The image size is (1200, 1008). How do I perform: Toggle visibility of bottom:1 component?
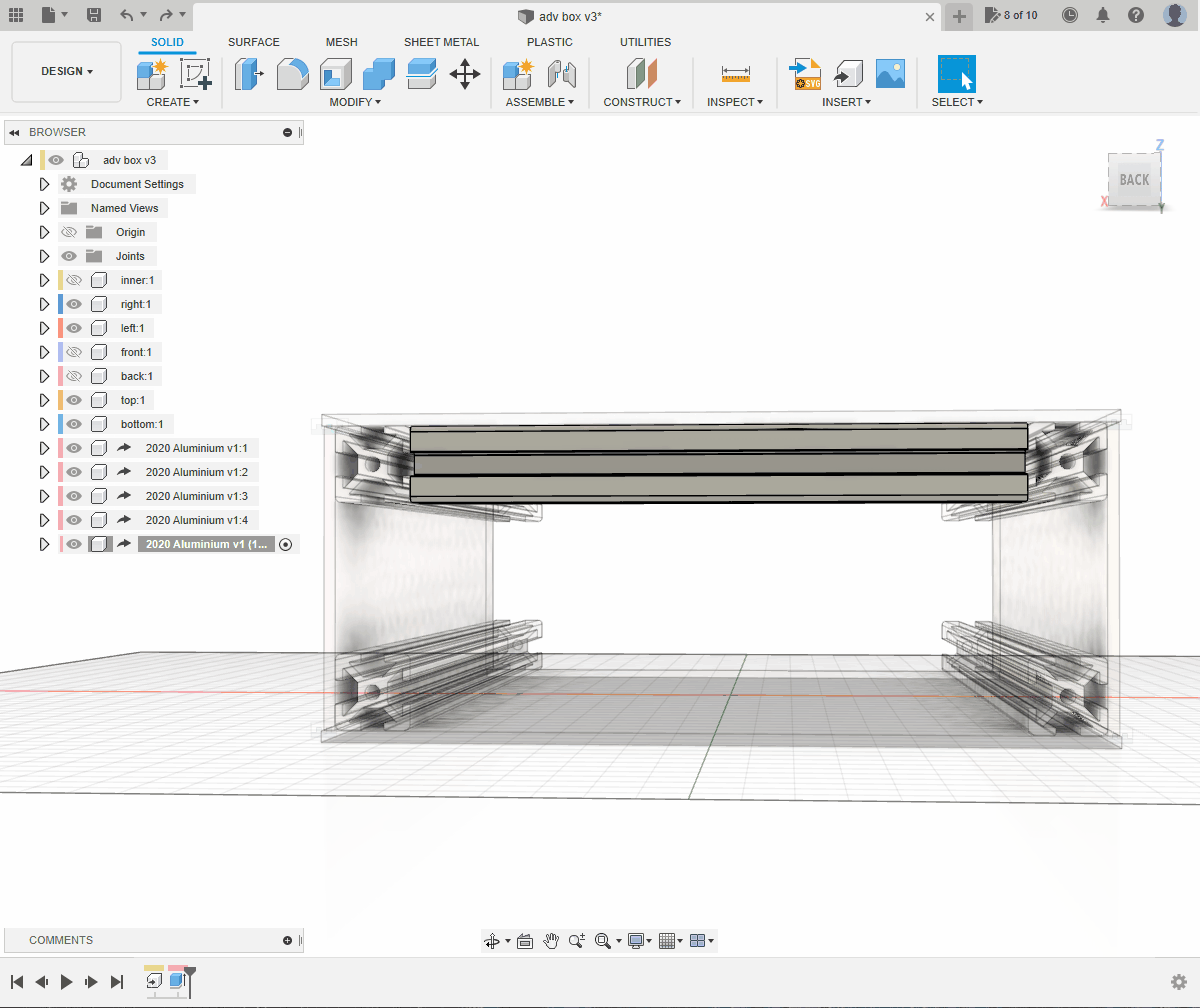[x=73, y=424]
